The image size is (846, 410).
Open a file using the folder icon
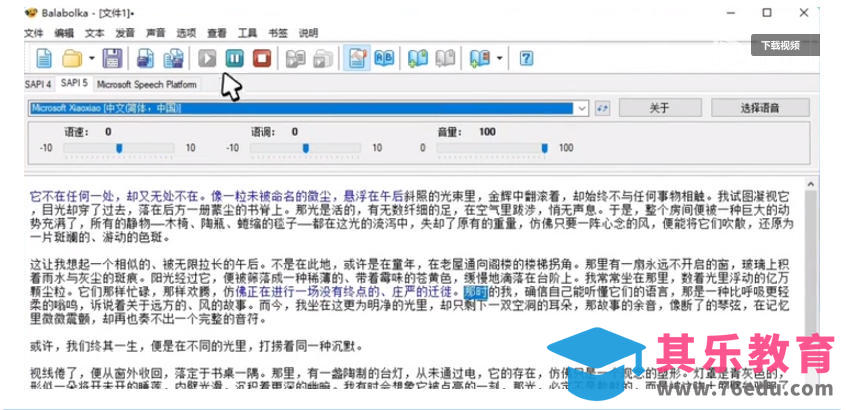pos(72,58)
